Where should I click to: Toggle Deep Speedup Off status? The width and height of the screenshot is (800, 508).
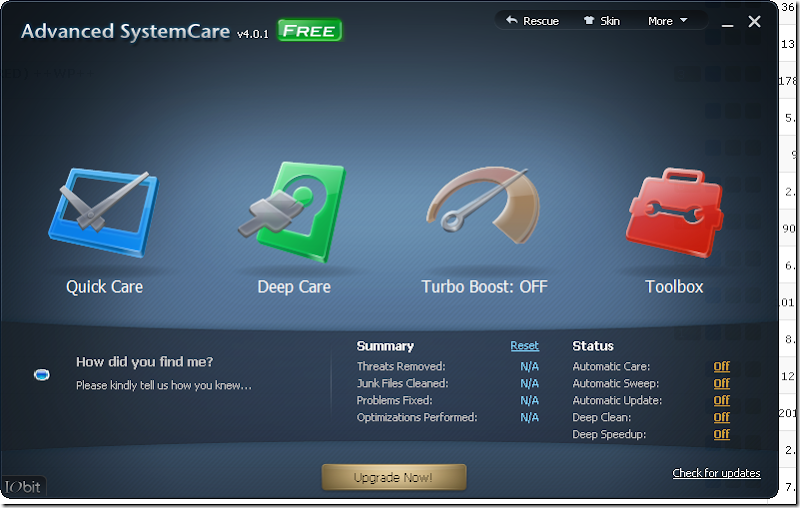pos(721,434)
